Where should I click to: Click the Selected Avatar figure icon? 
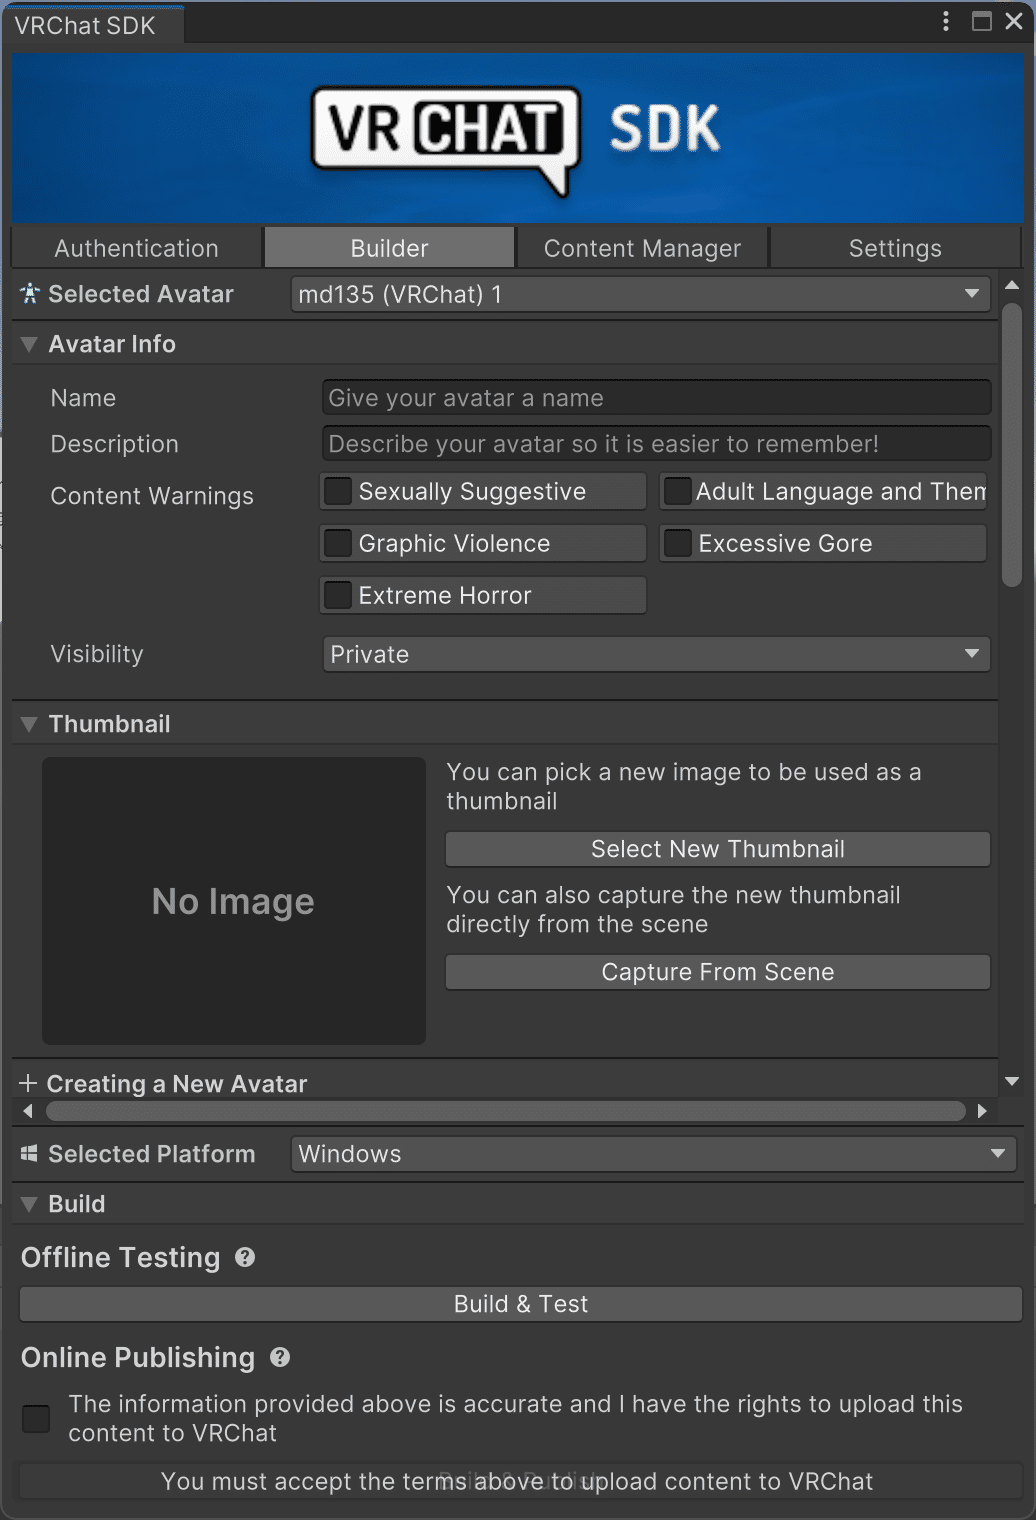(x=30, y=294)
